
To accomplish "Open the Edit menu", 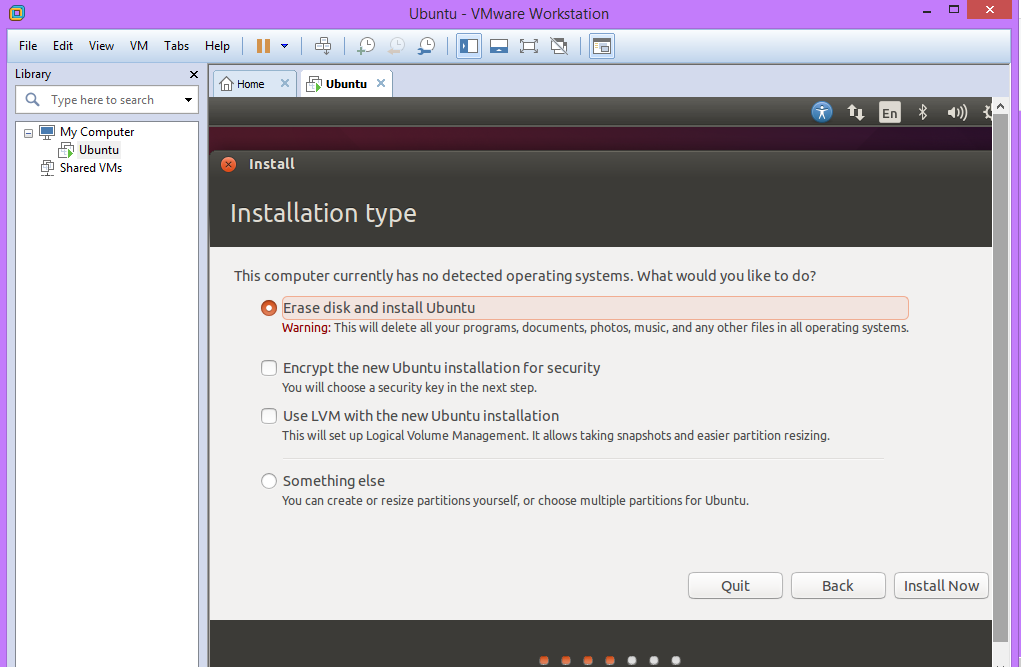I will tap(63, 46).
